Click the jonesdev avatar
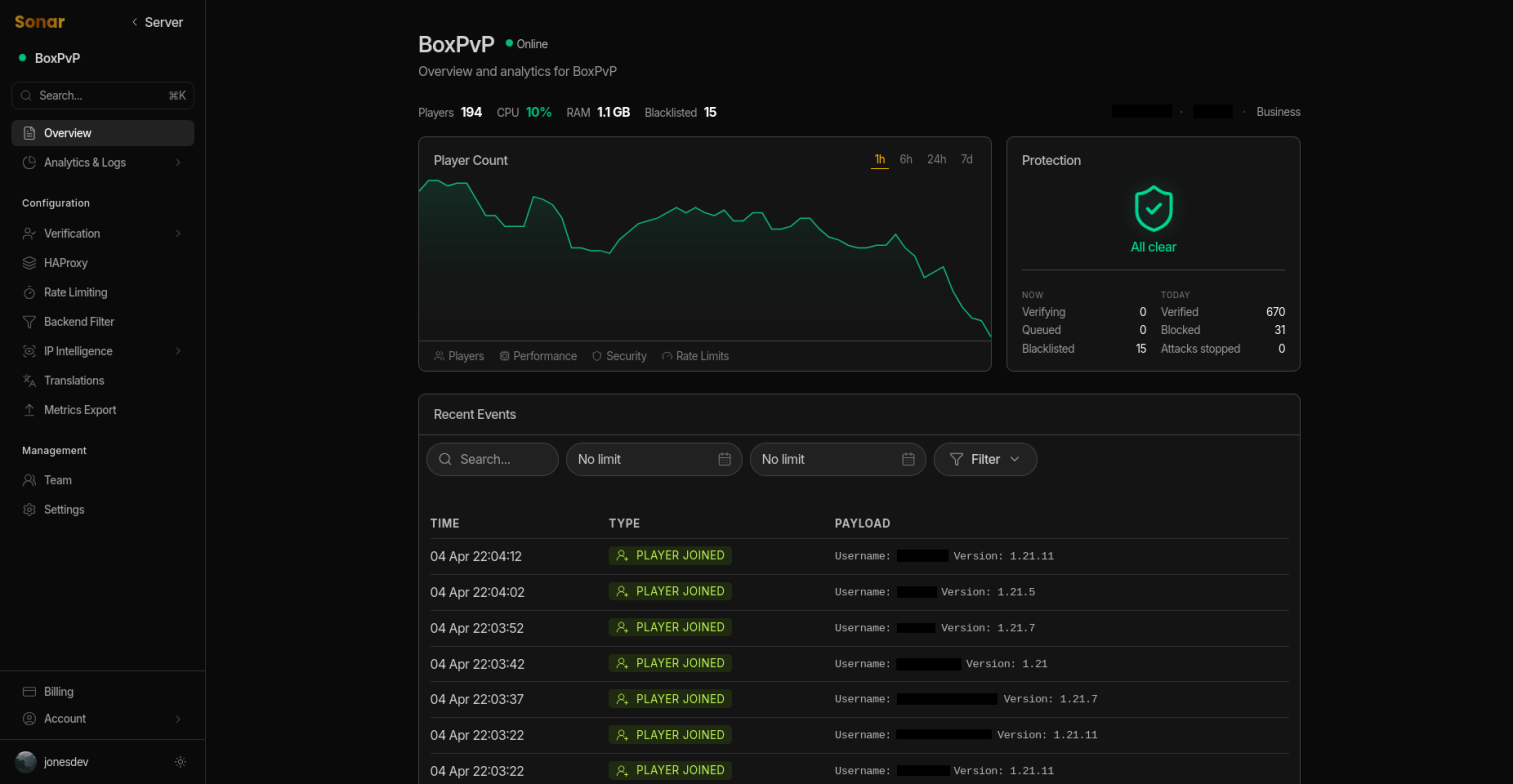 [x=26, y=762]
